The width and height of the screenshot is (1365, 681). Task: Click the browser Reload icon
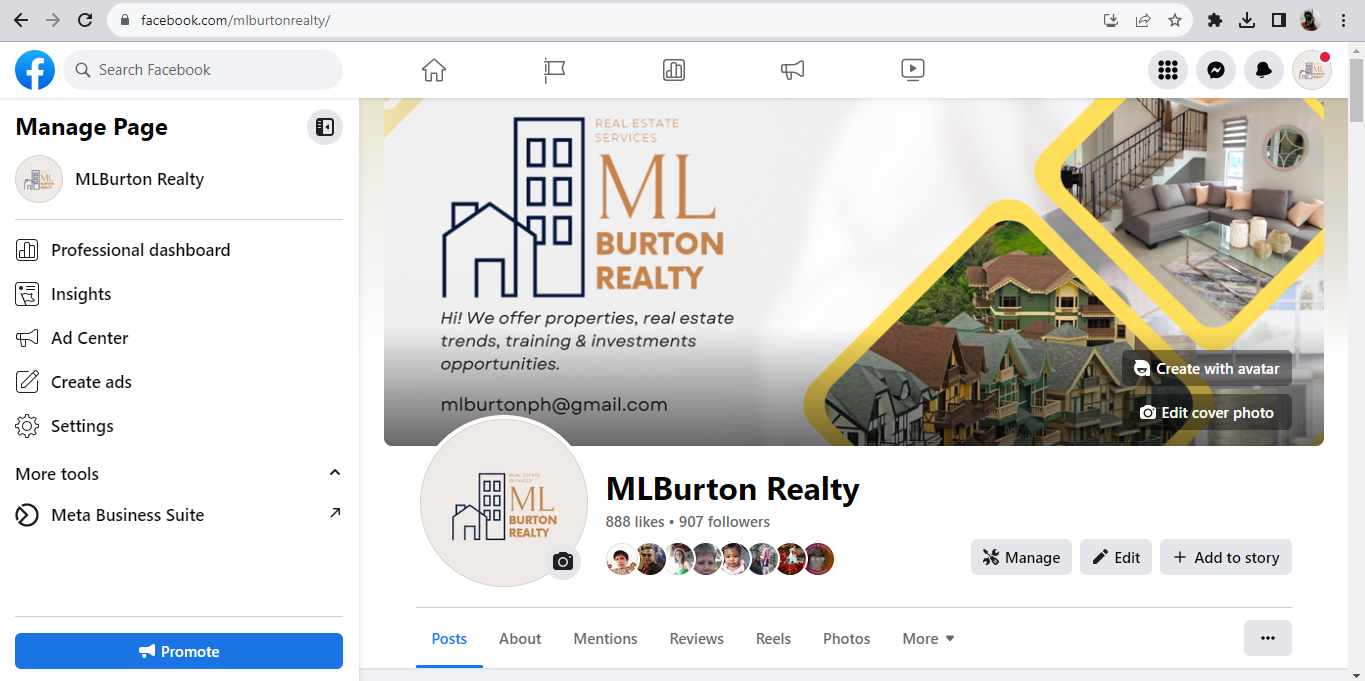click(x=85, y=20)
